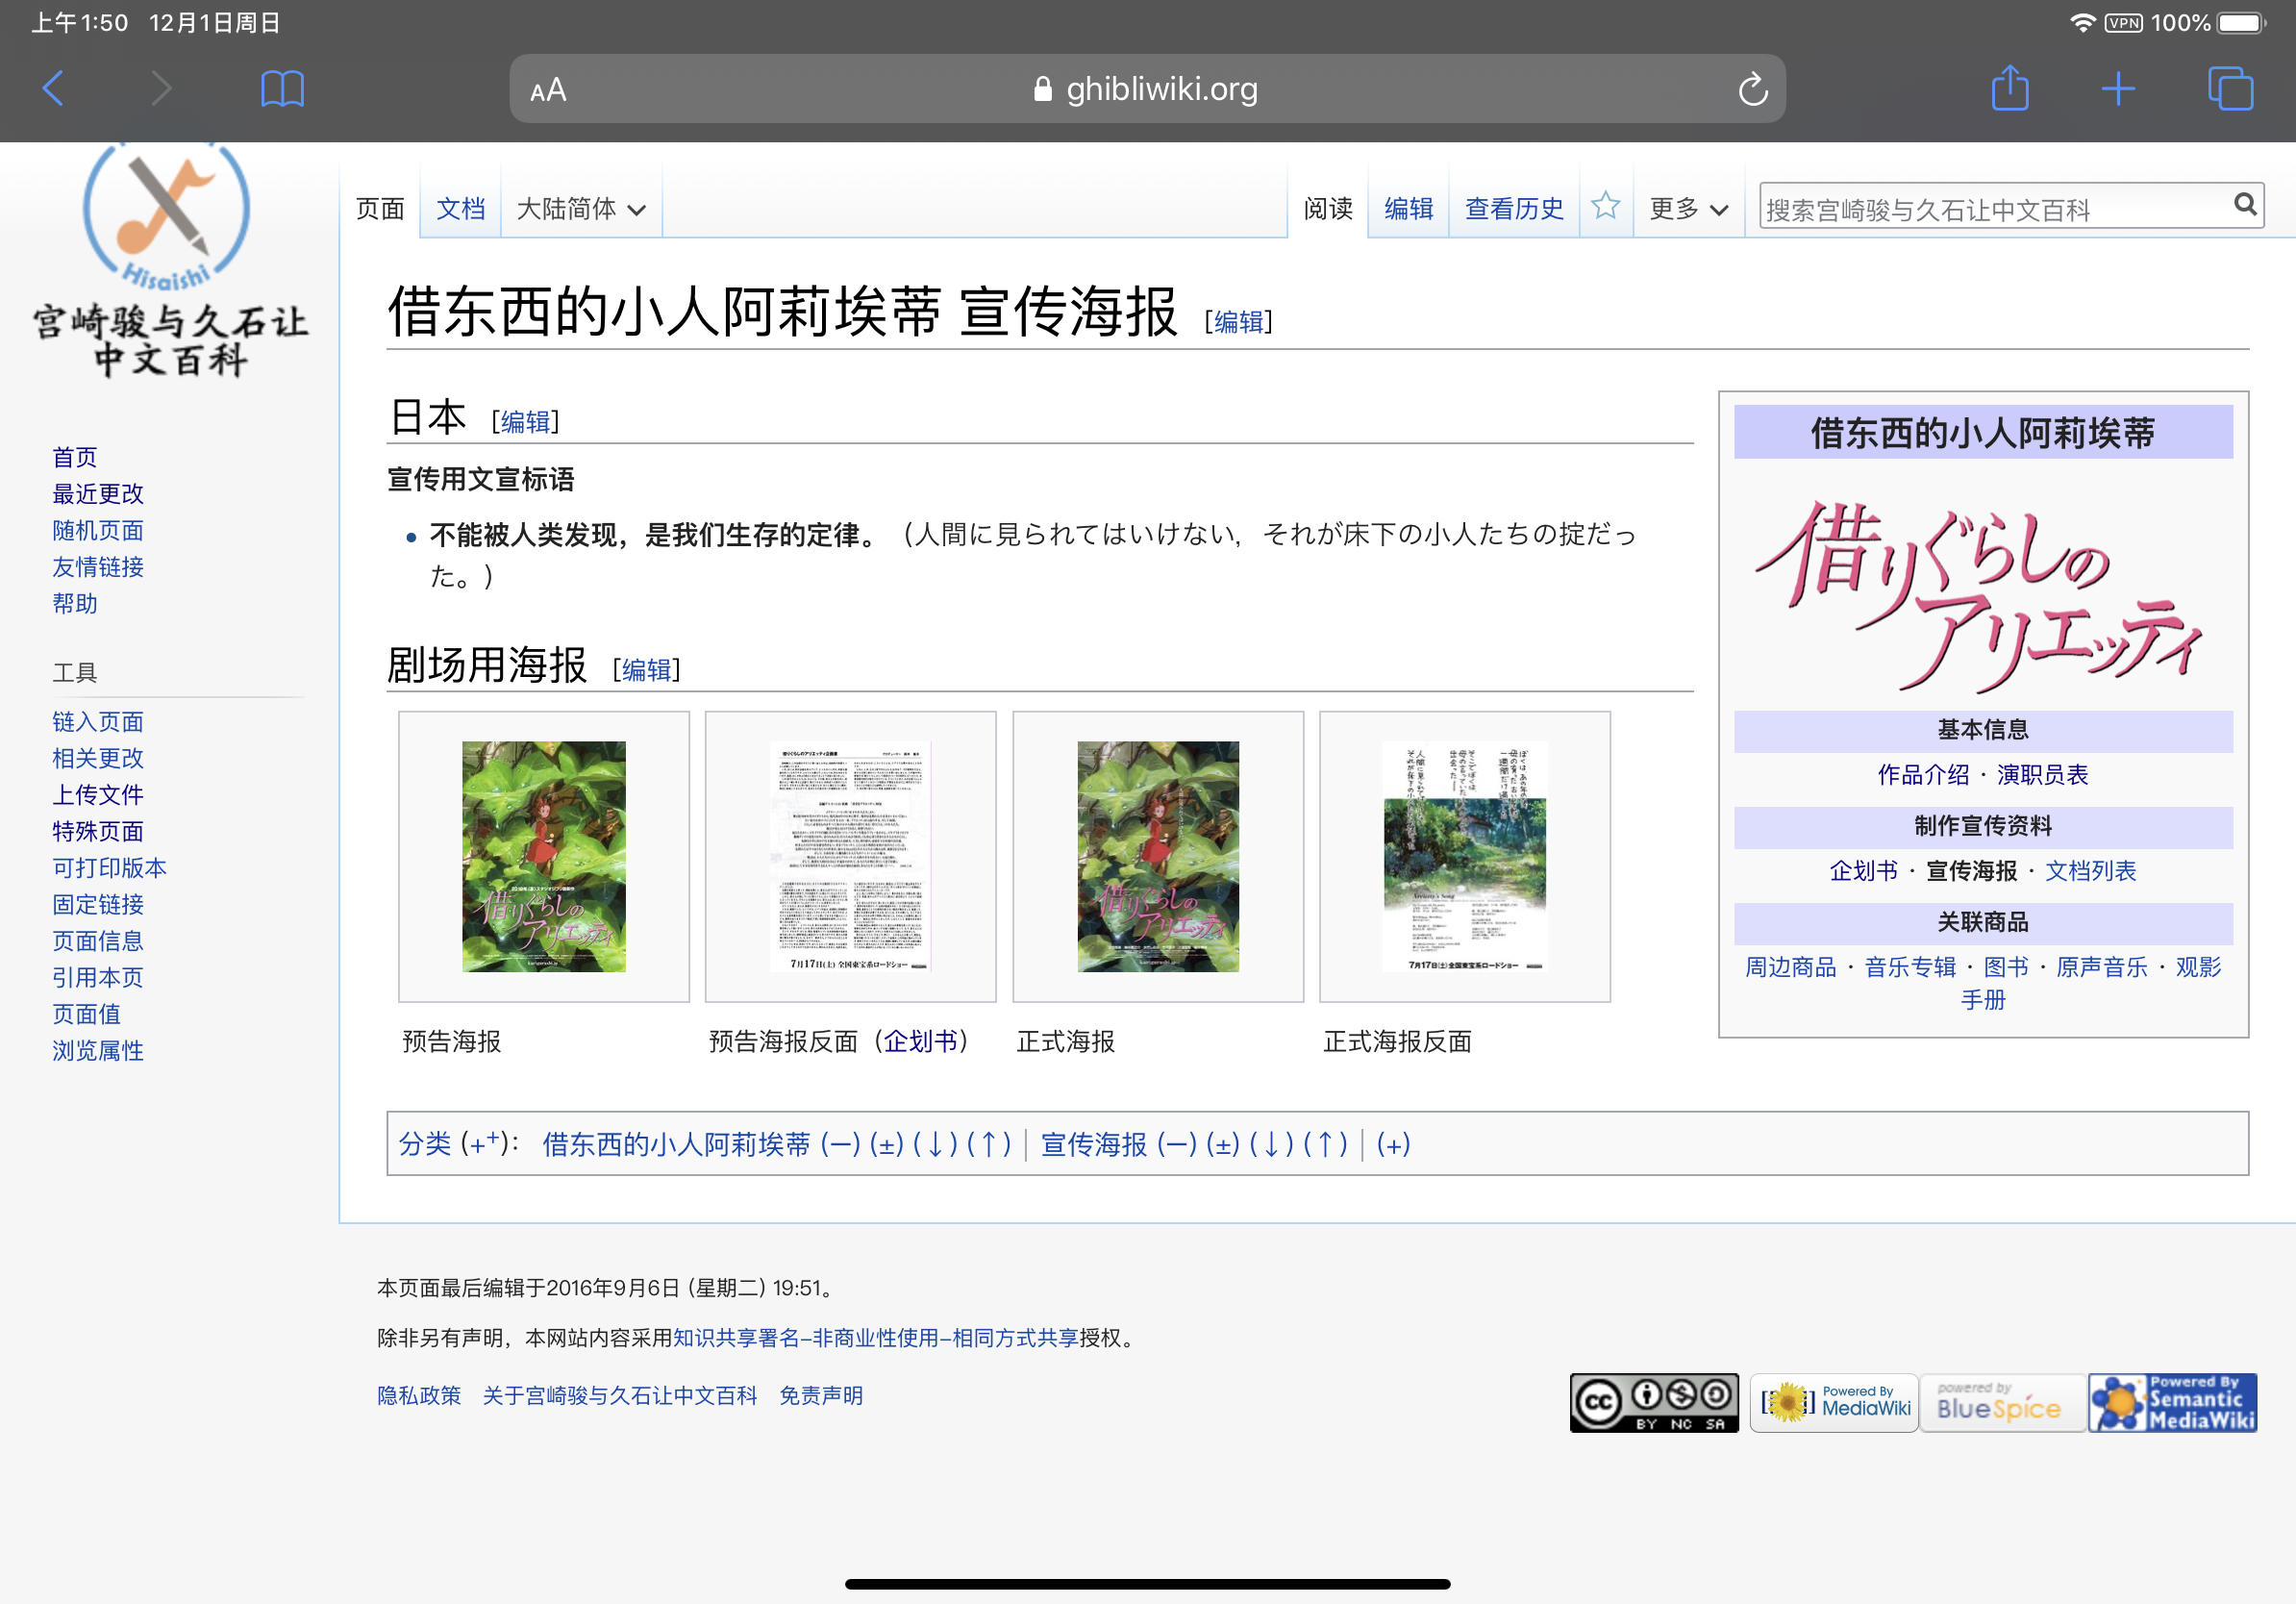Open the 查看历史 tab

tap(1513, 209)
